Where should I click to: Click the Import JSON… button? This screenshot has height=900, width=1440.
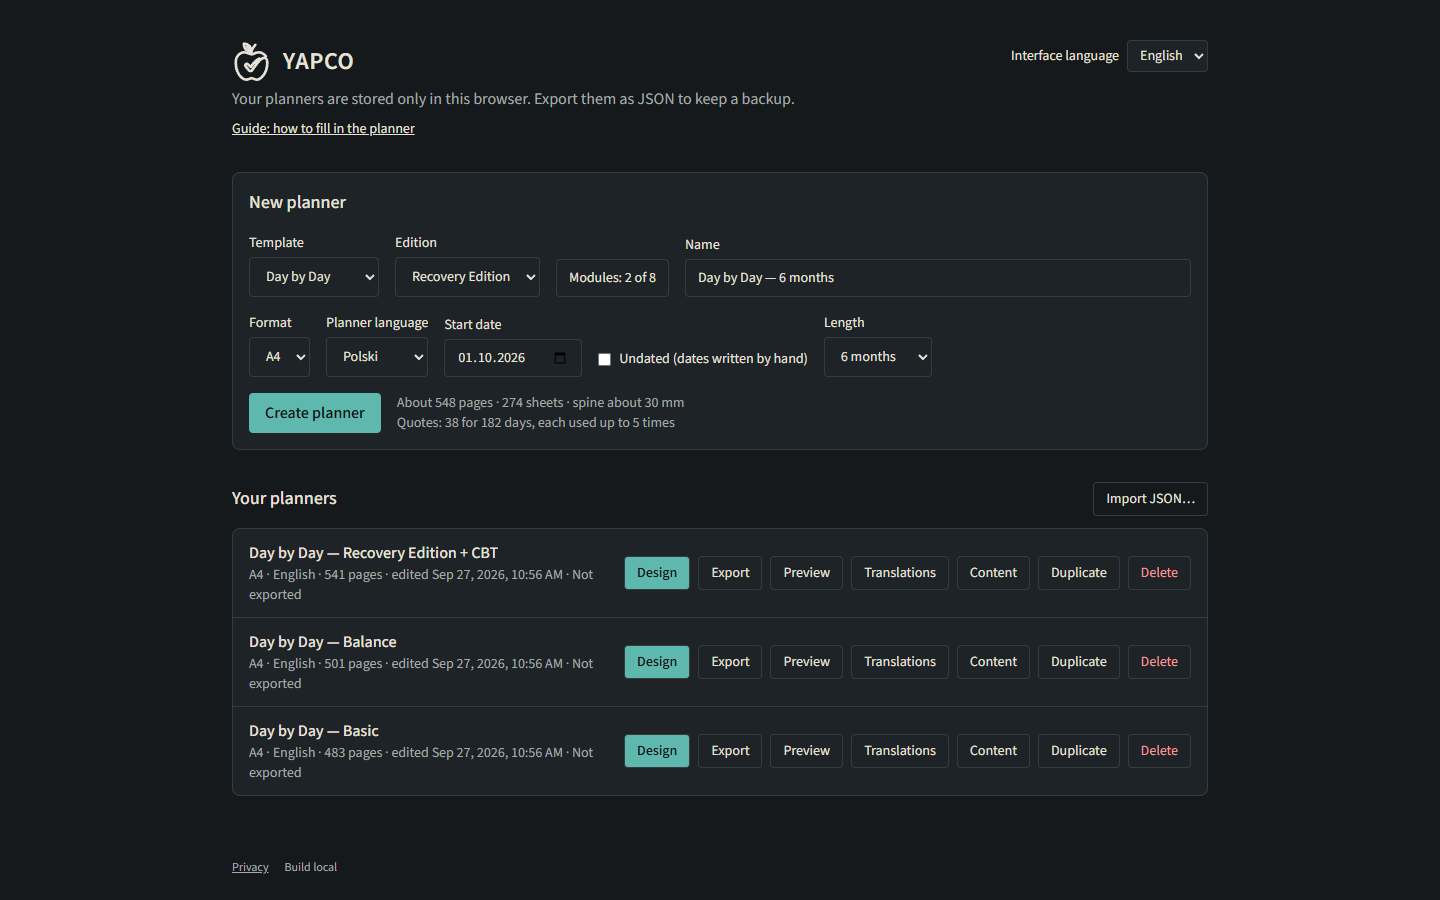pos(1150,499)
